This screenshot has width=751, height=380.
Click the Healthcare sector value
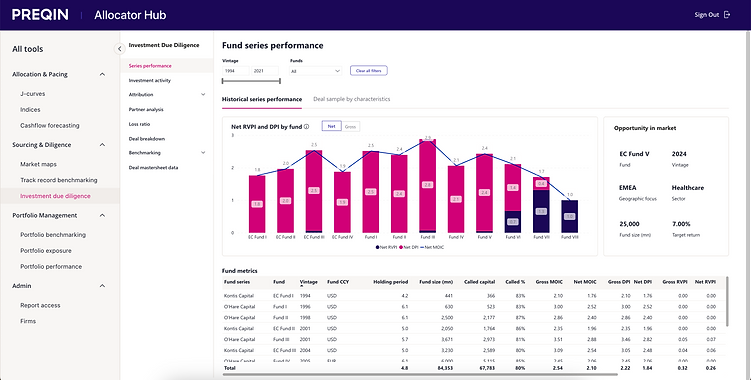coord(688,188)
